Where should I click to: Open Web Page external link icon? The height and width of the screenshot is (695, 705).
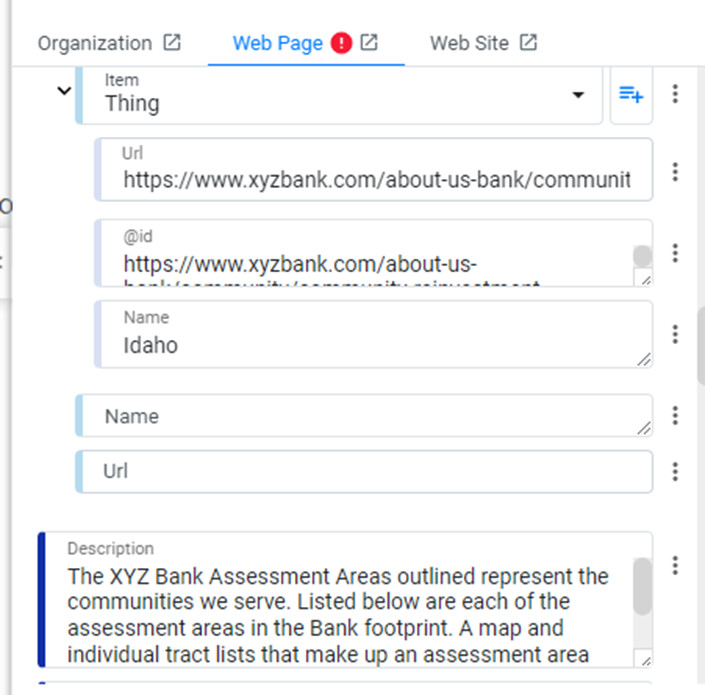pos(369,43)
